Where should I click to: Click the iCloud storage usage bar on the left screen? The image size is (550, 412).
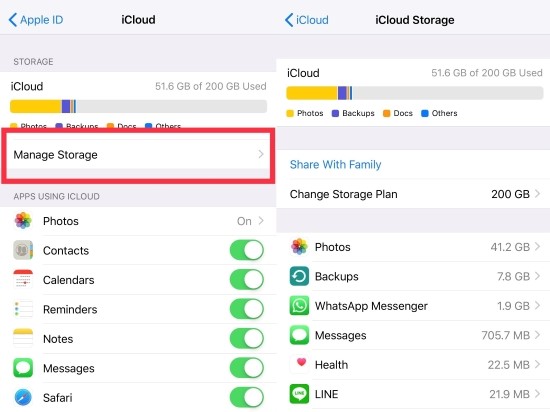(x=138, y=107)
